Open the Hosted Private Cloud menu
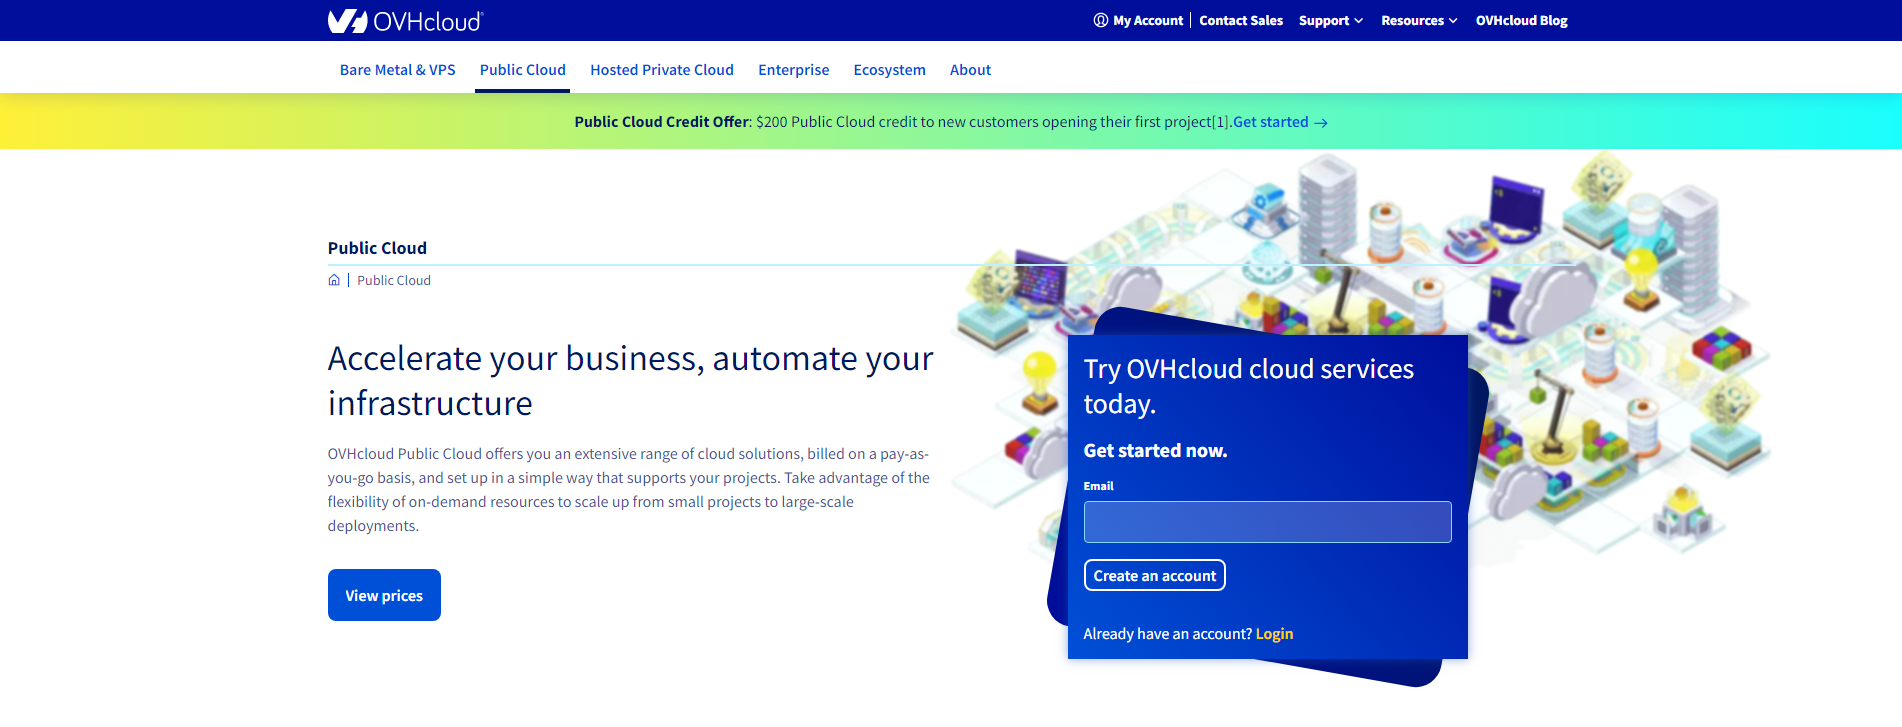 (x=661, y=70)
